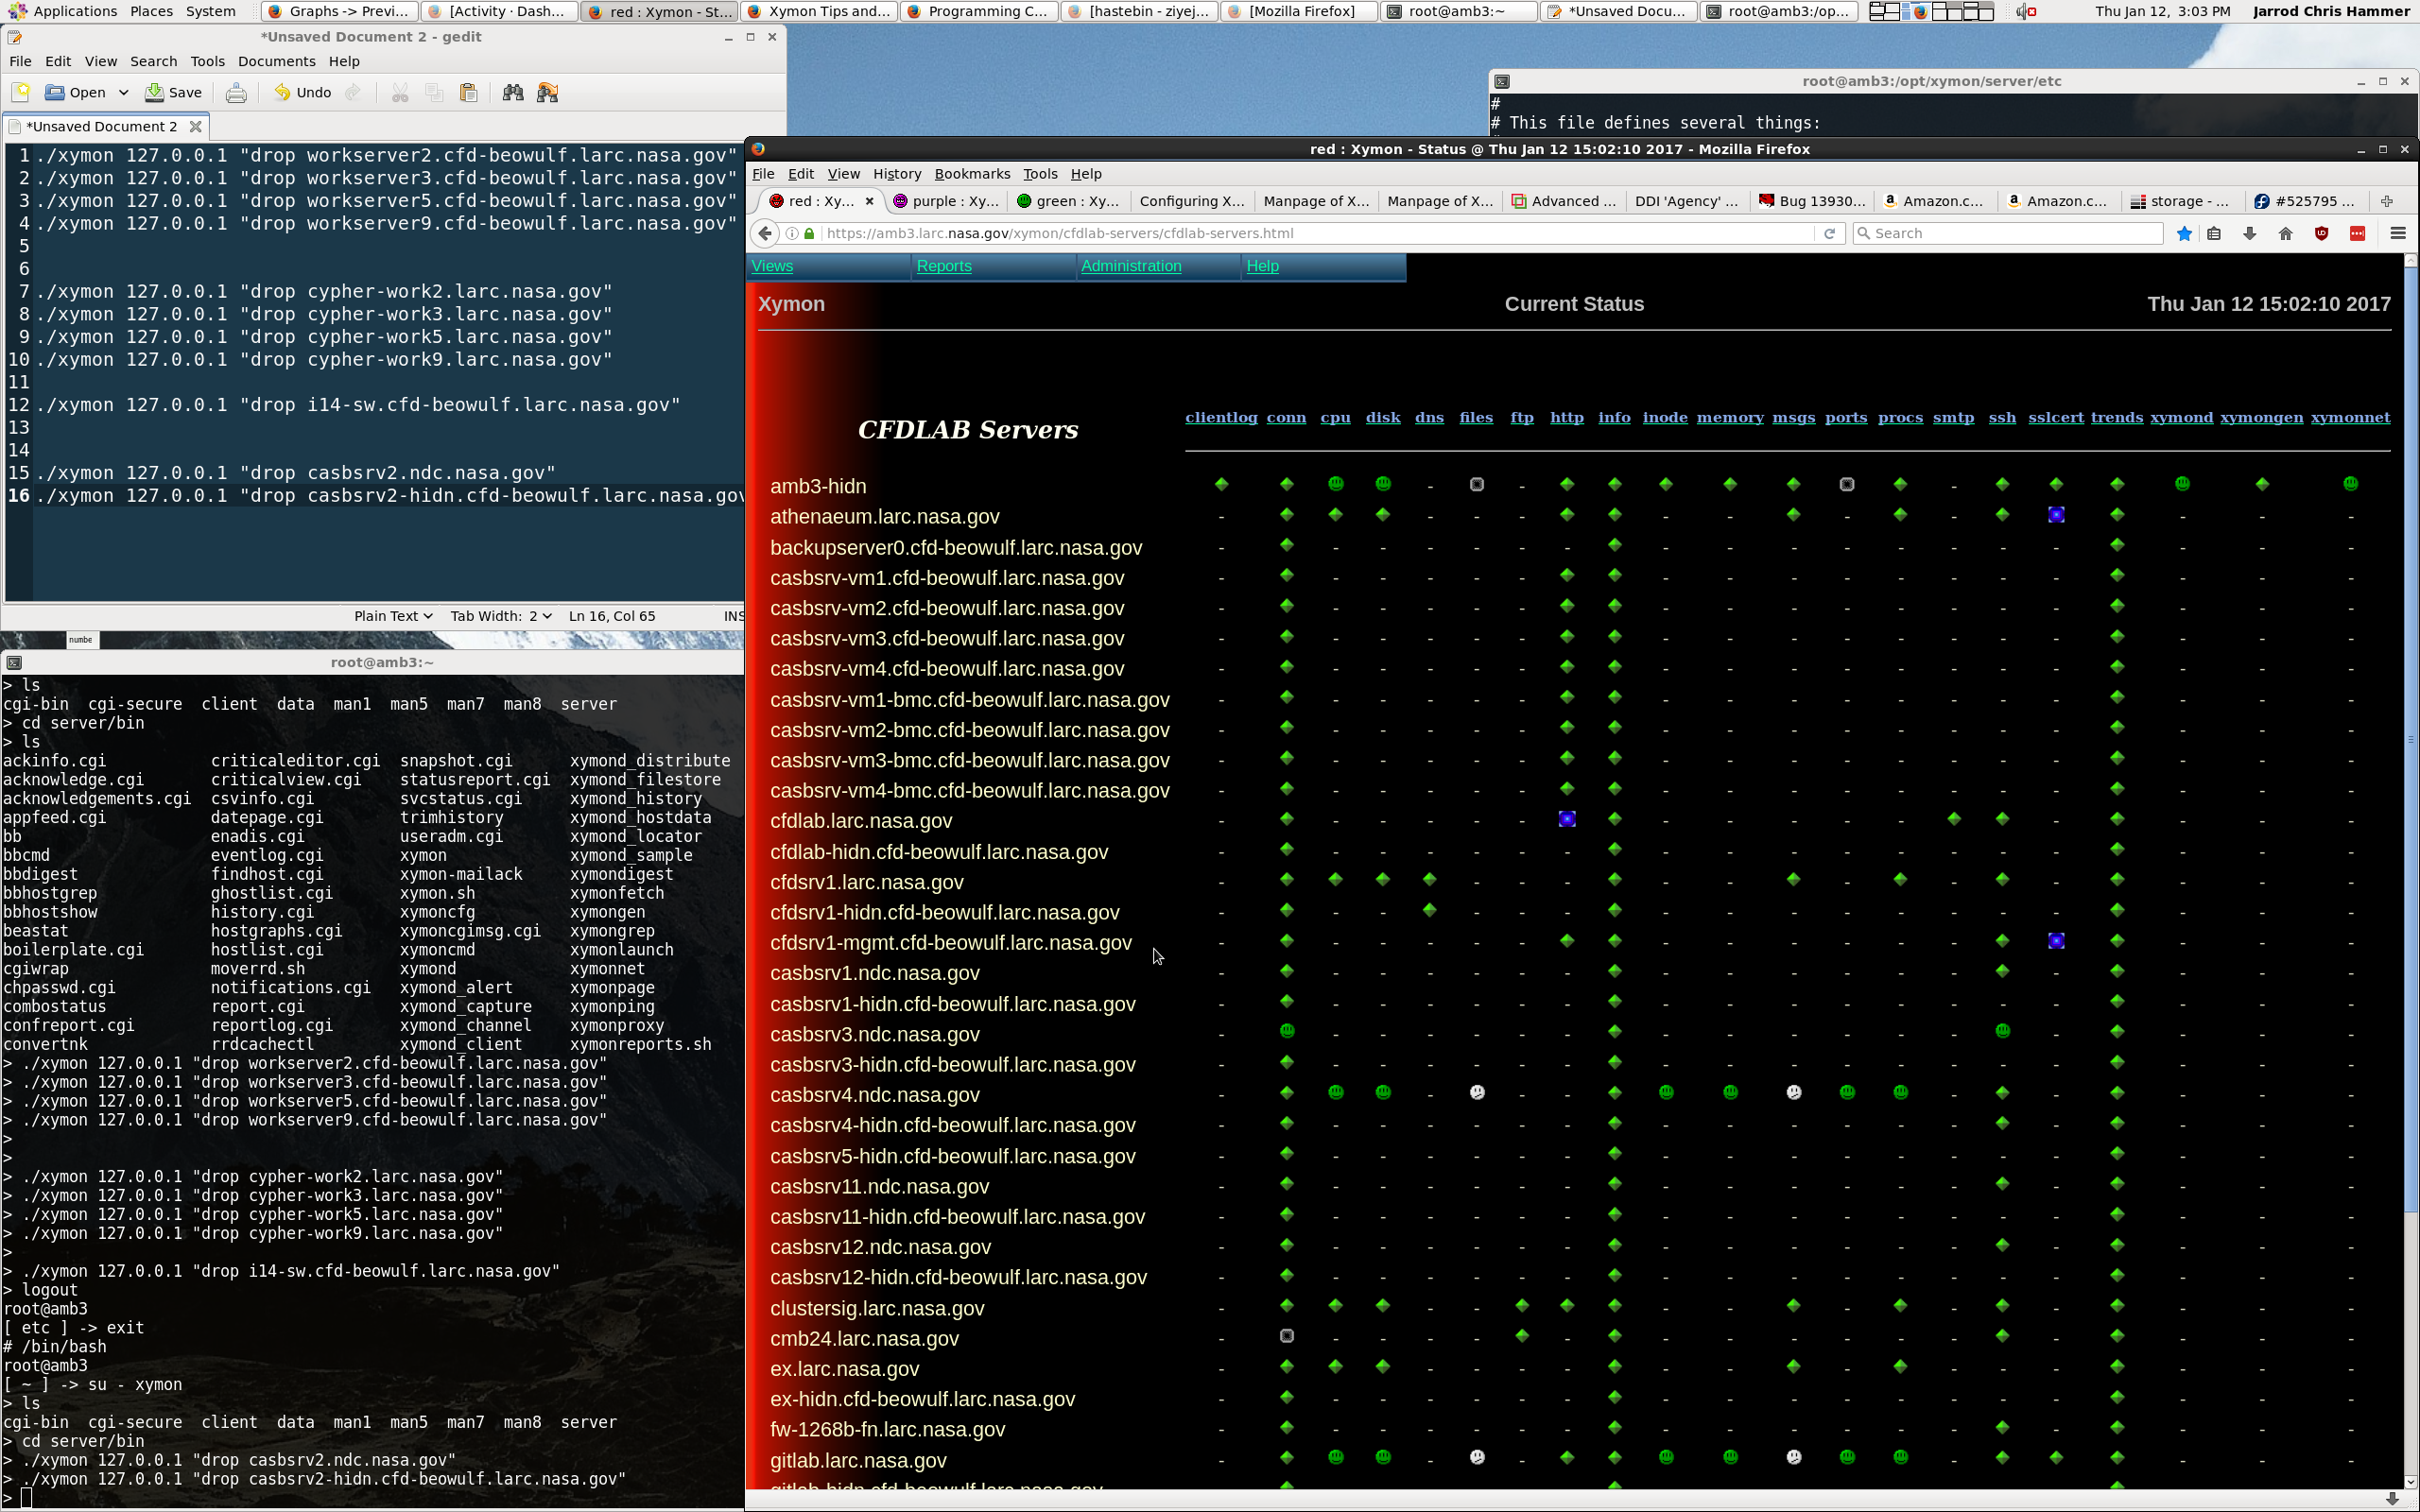This screenshot has height=1512, width=2420.
Task: Undo the last edit in gedit
Action: (303, 93)
